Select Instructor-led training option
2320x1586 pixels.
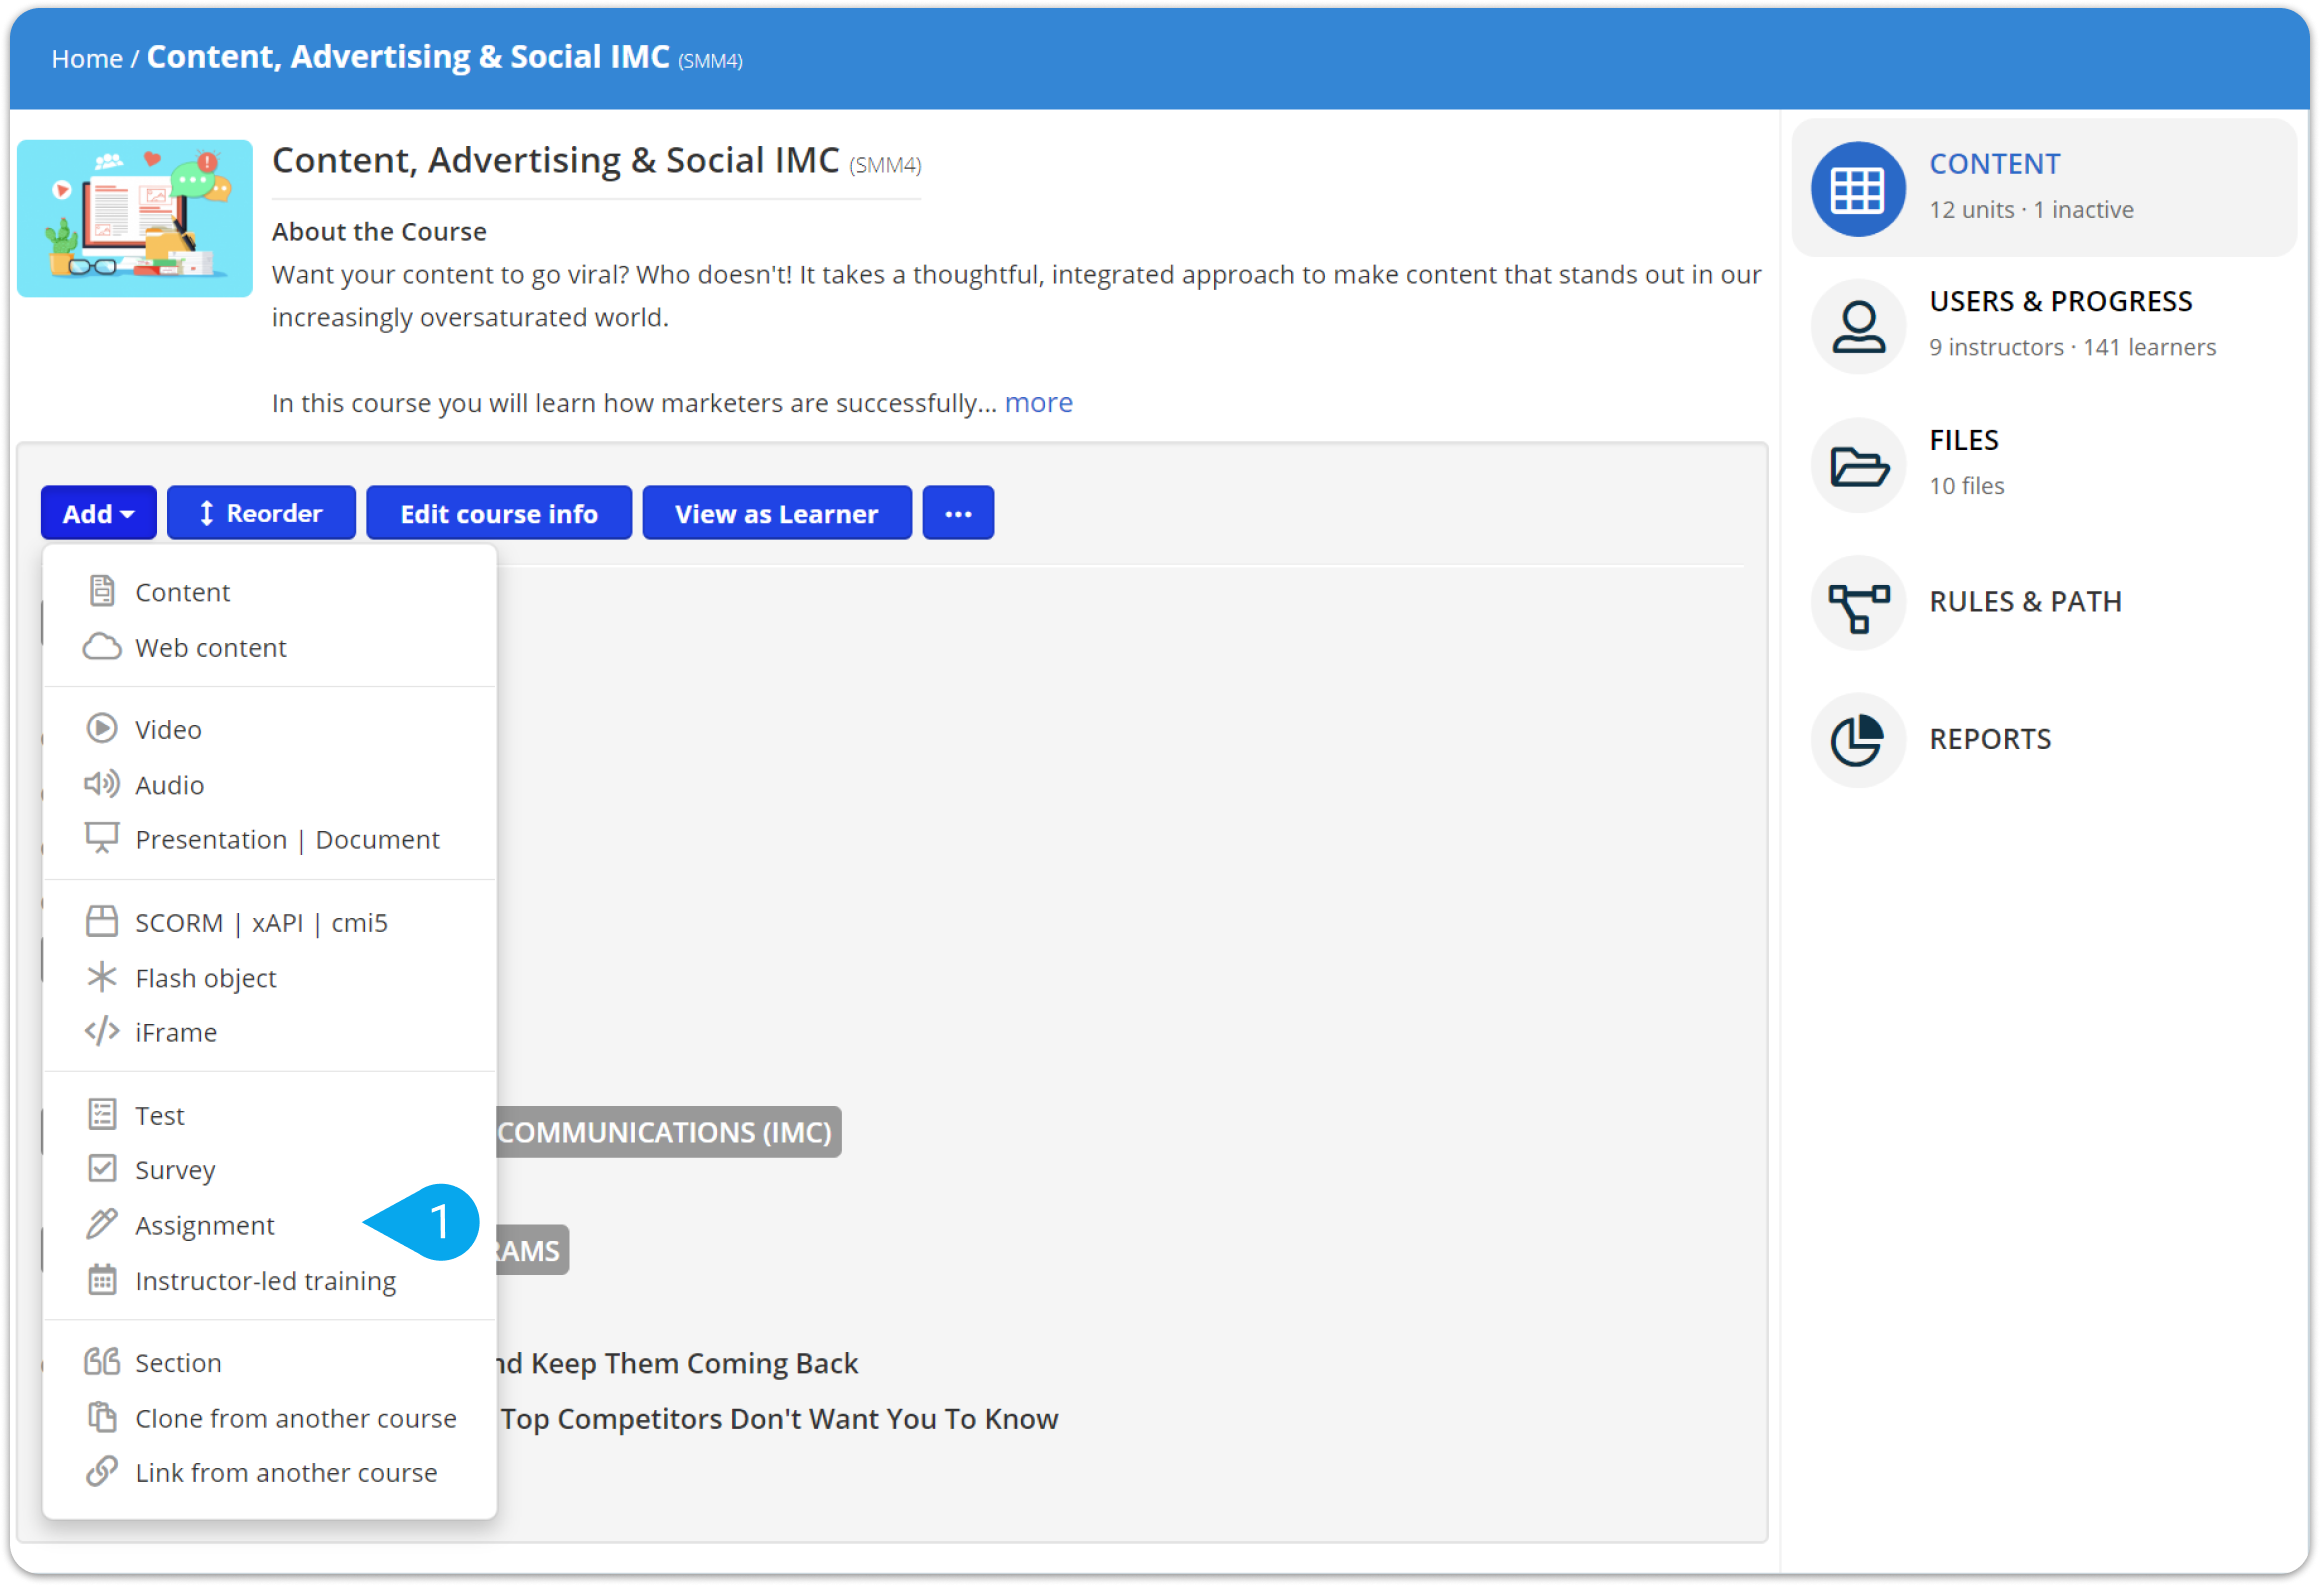[266, 1279]
